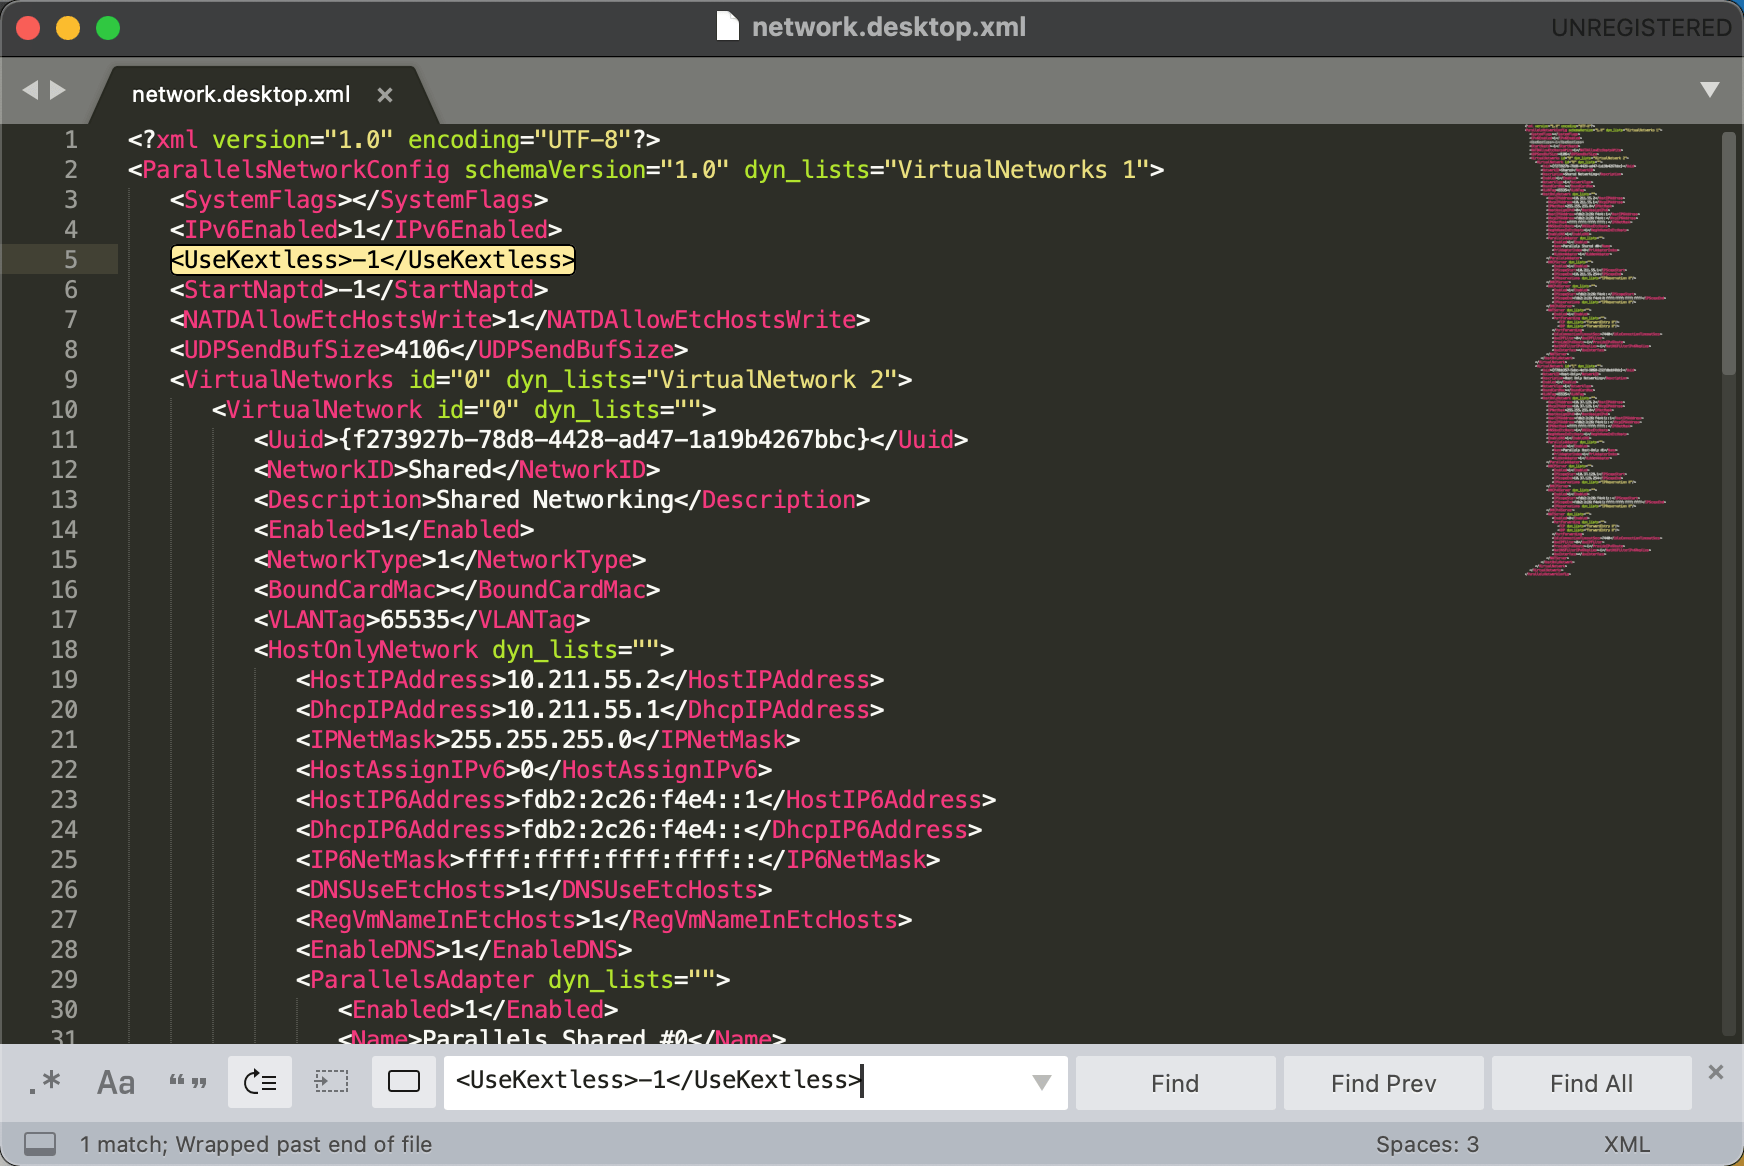This screenshot has width=1744, height=1166.
Task: Open the XML syntax selector
Action: (x=1626, y=1144)
